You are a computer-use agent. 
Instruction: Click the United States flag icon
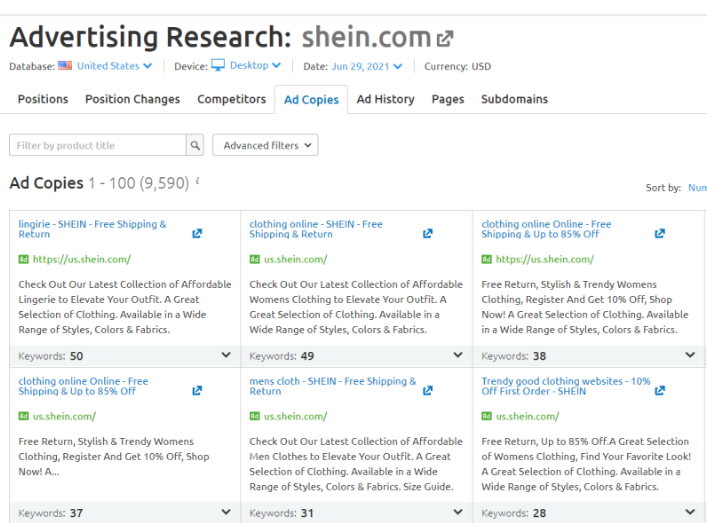65,66
